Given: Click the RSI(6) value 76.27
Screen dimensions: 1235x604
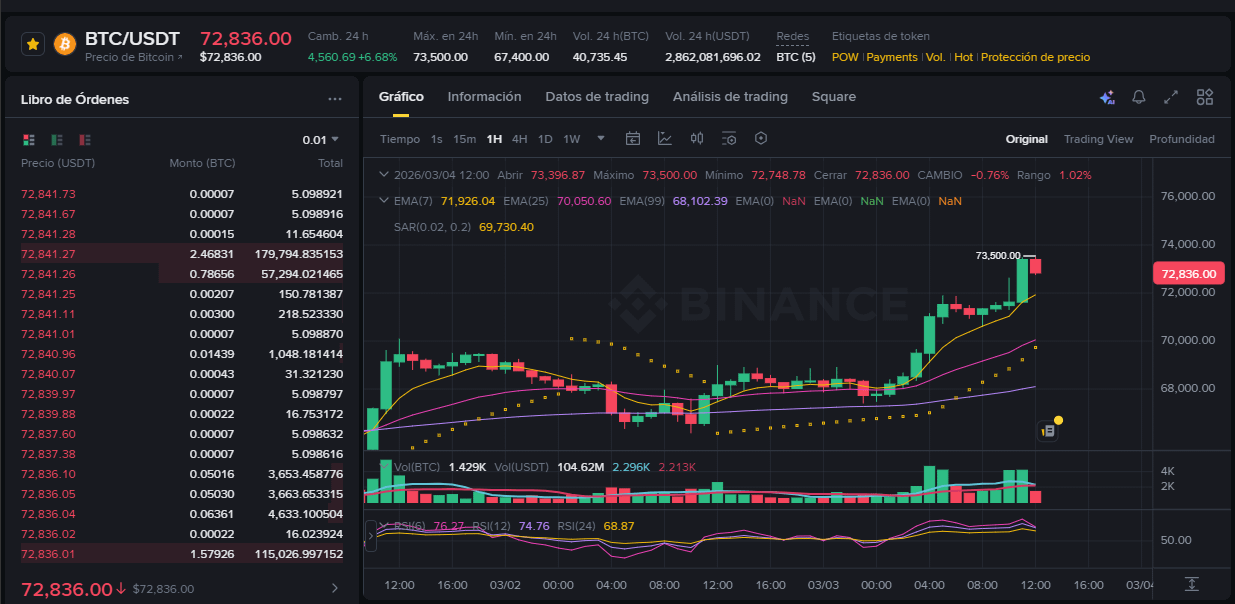Looking at the screenshot, I should click(449, 526).
